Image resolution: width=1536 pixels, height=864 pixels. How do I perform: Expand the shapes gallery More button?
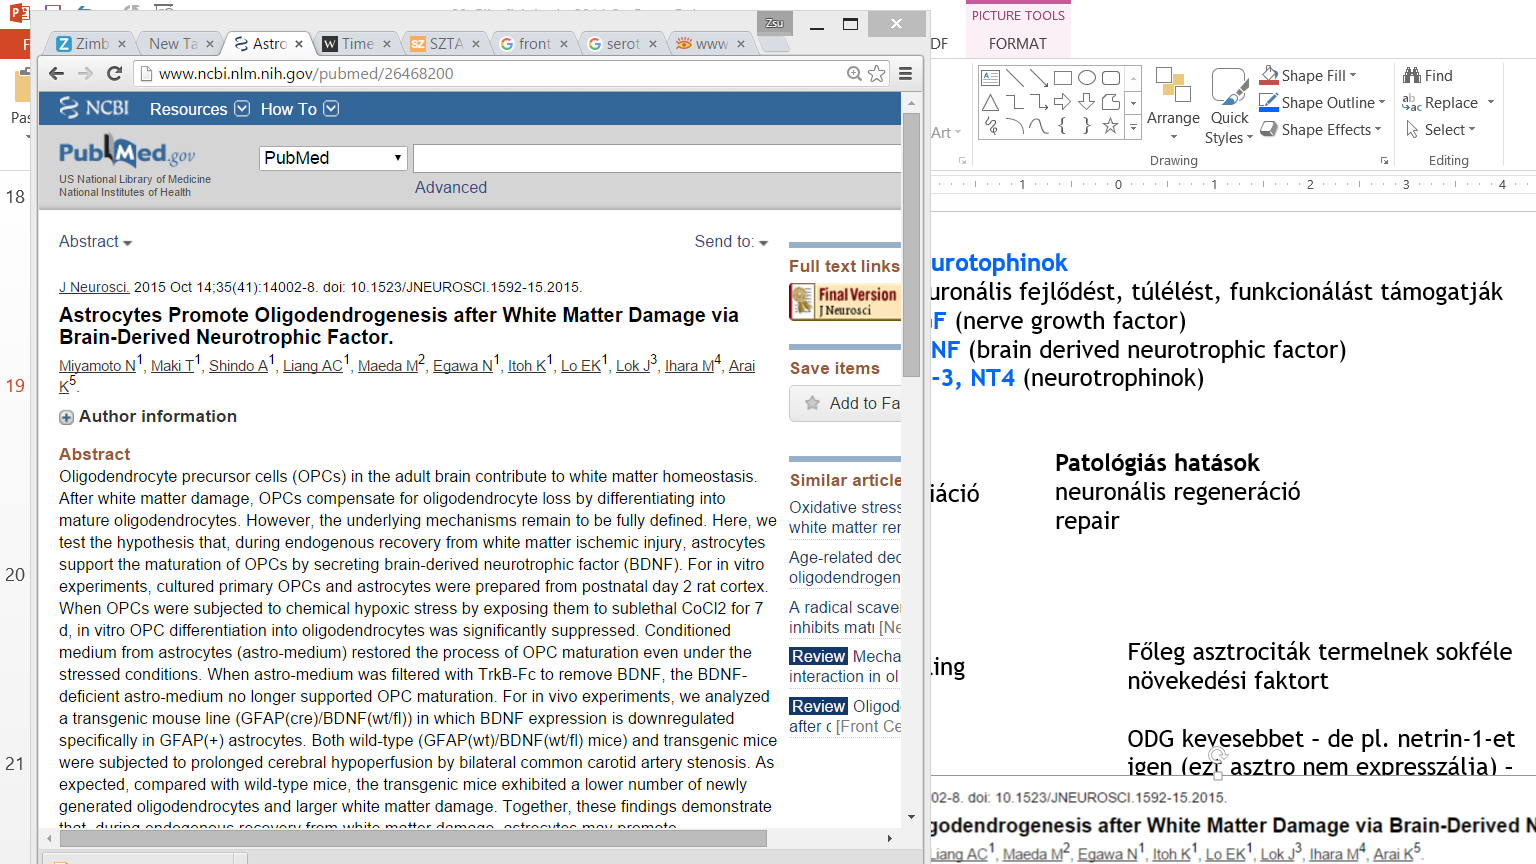coord(1133,127)
